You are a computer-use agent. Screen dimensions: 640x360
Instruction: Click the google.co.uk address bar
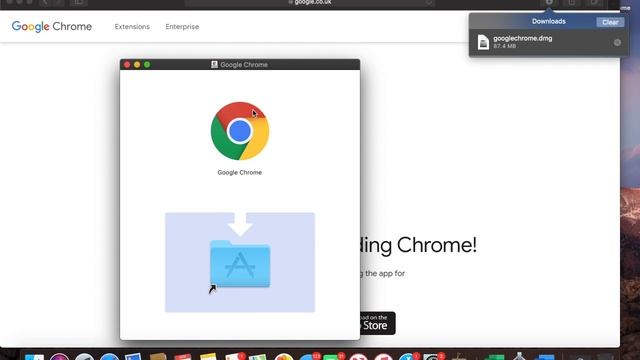click(x=310, y=2)
